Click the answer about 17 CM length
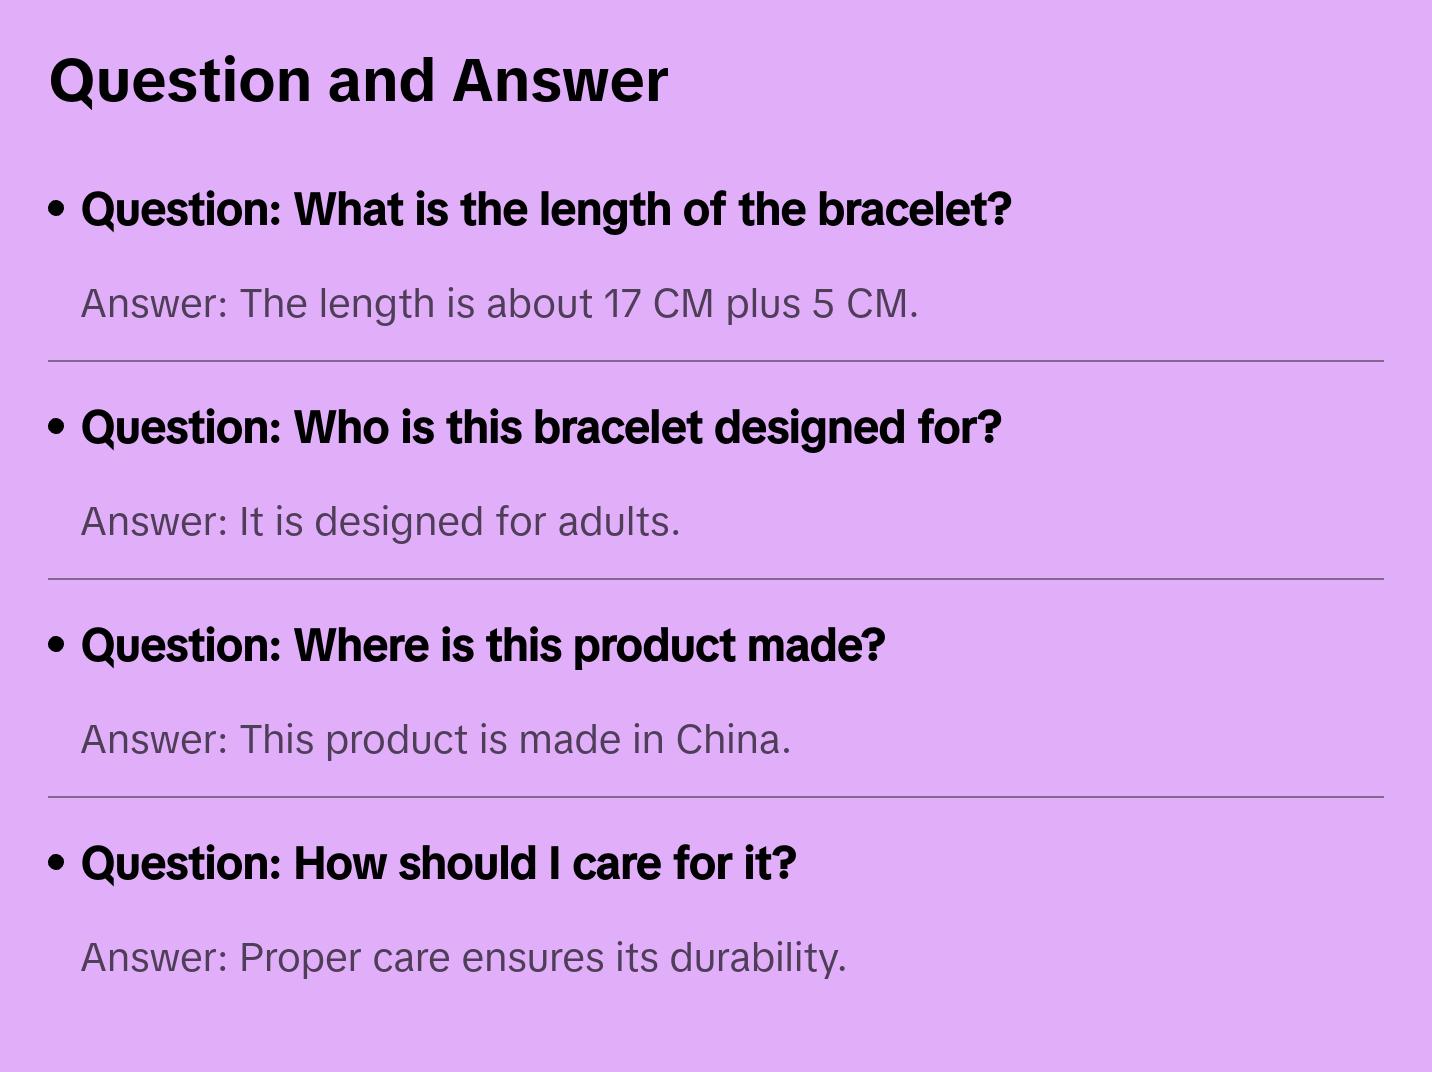The image size is (1432, 1072). point(499,304)
